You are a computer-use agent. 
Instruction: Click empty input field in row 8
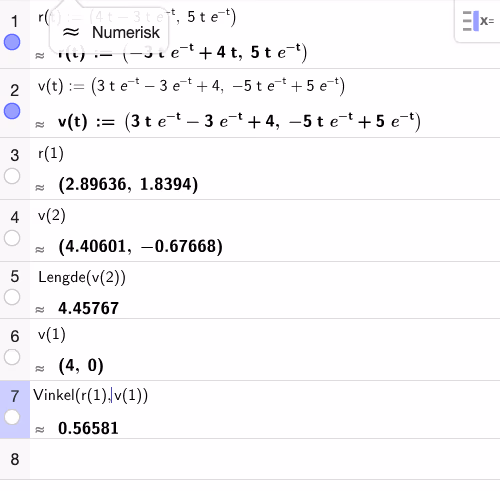[265, 459]
